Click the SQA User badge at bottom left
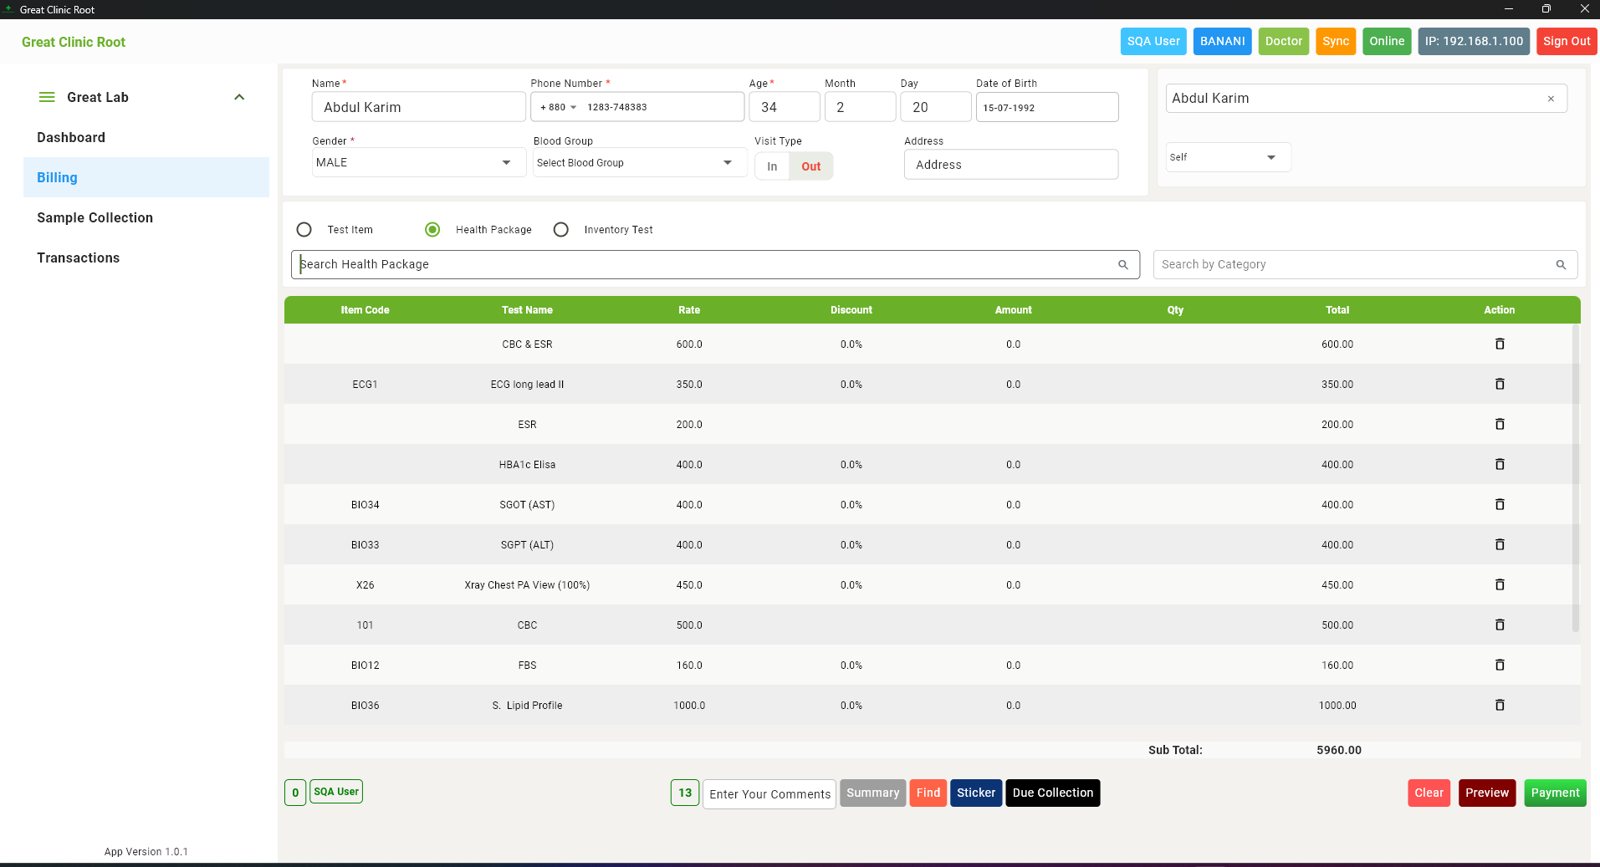This screenshot has height=867, width=1600. pyautogui.click(x=336, y=792)
